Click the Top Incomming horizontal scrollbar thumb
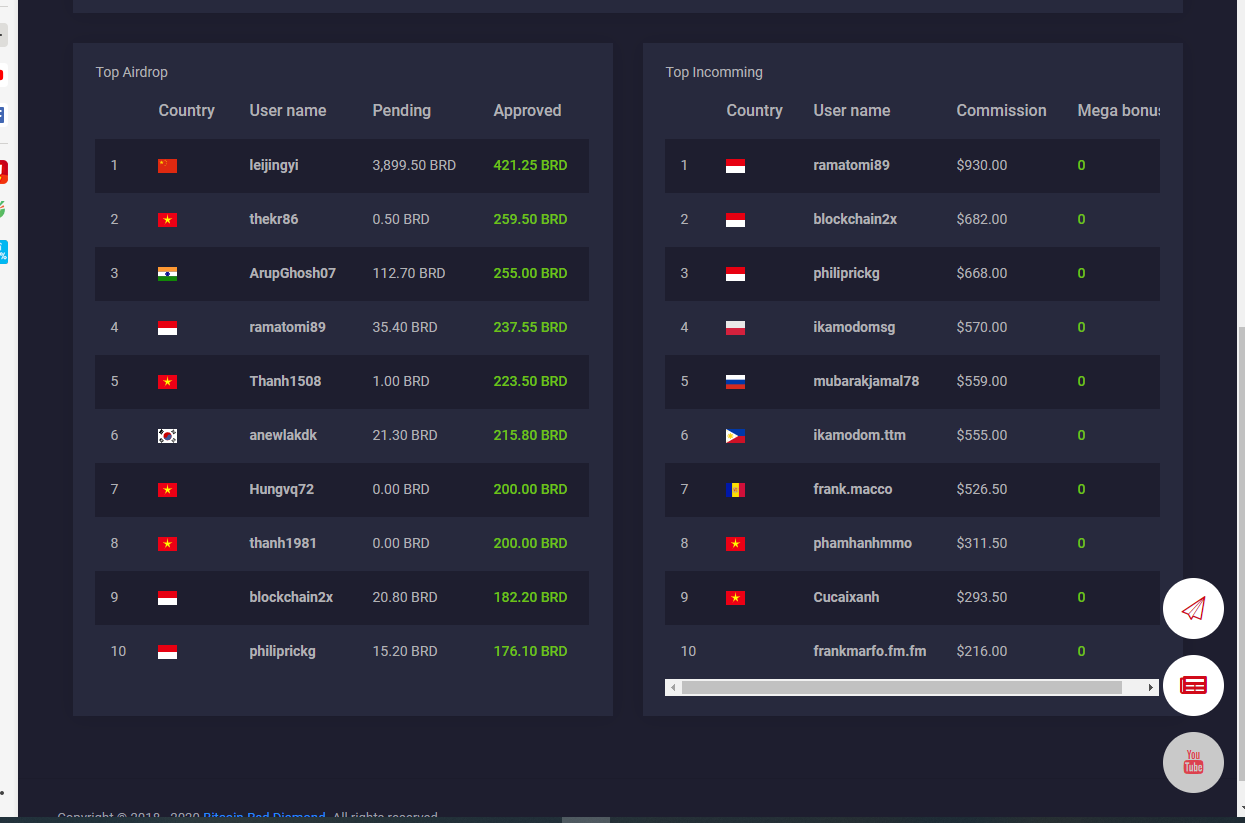 coord(901,688)
